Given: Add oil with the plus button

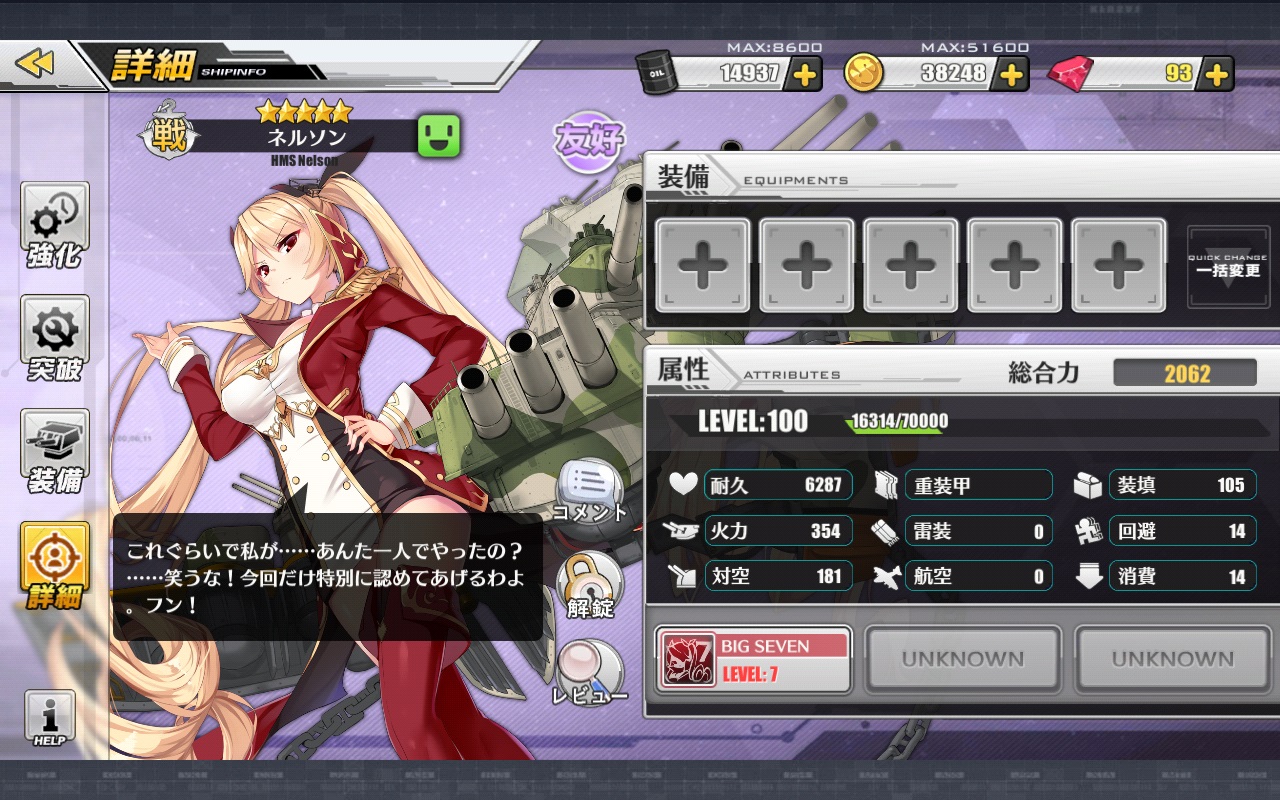Looking at the screenshot, I should (x=805, y=74).
